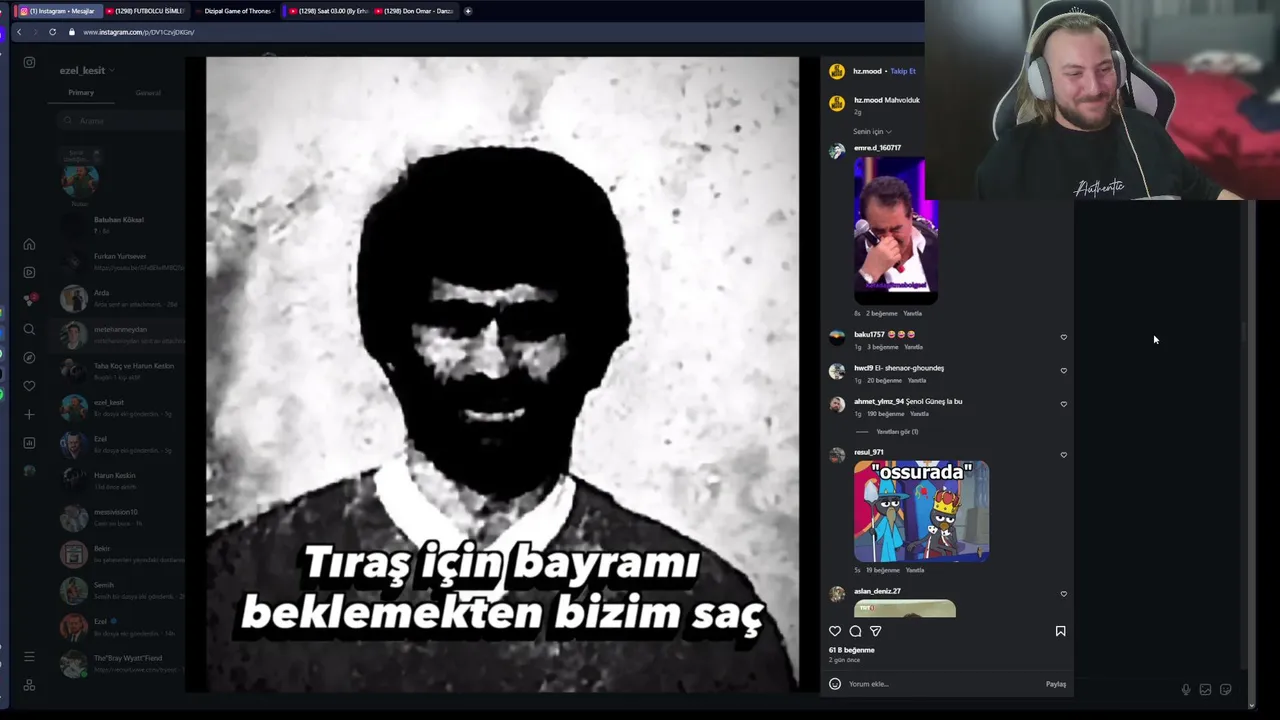Viewport: 1280px width, 720px height.
Task: Click the comment bubble icon under post
Action: [x=855, y=631]
